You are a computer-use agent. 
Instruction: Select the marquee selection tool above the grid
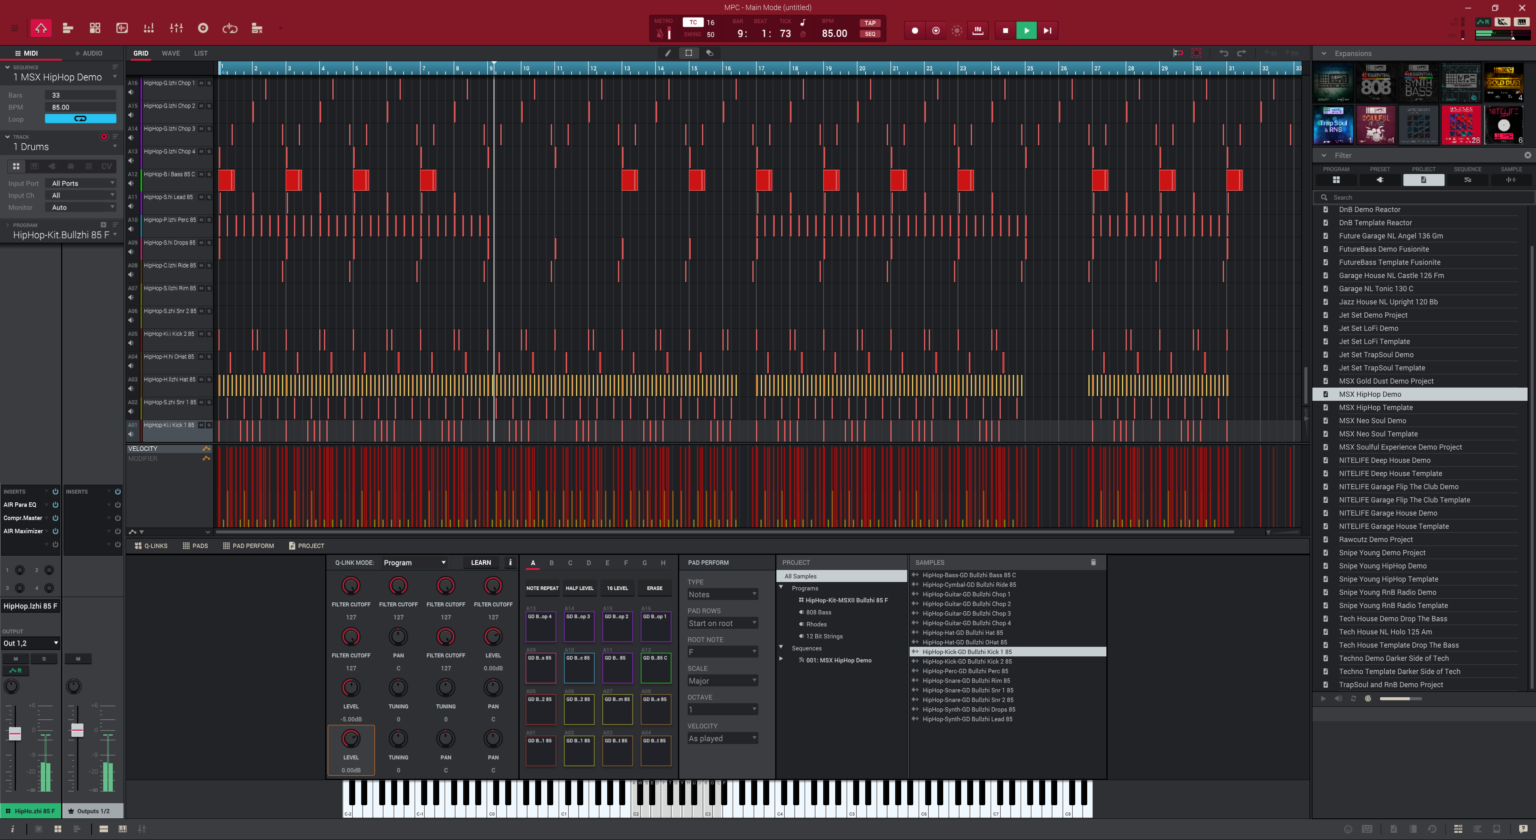tap(688, 53)
